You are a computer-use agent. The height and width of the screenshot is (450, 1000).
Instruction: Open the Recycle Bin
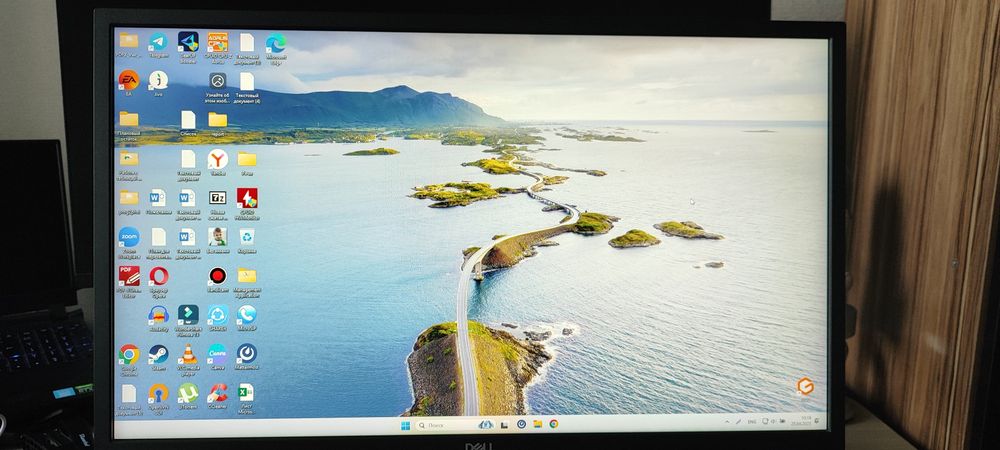point(246,237)
